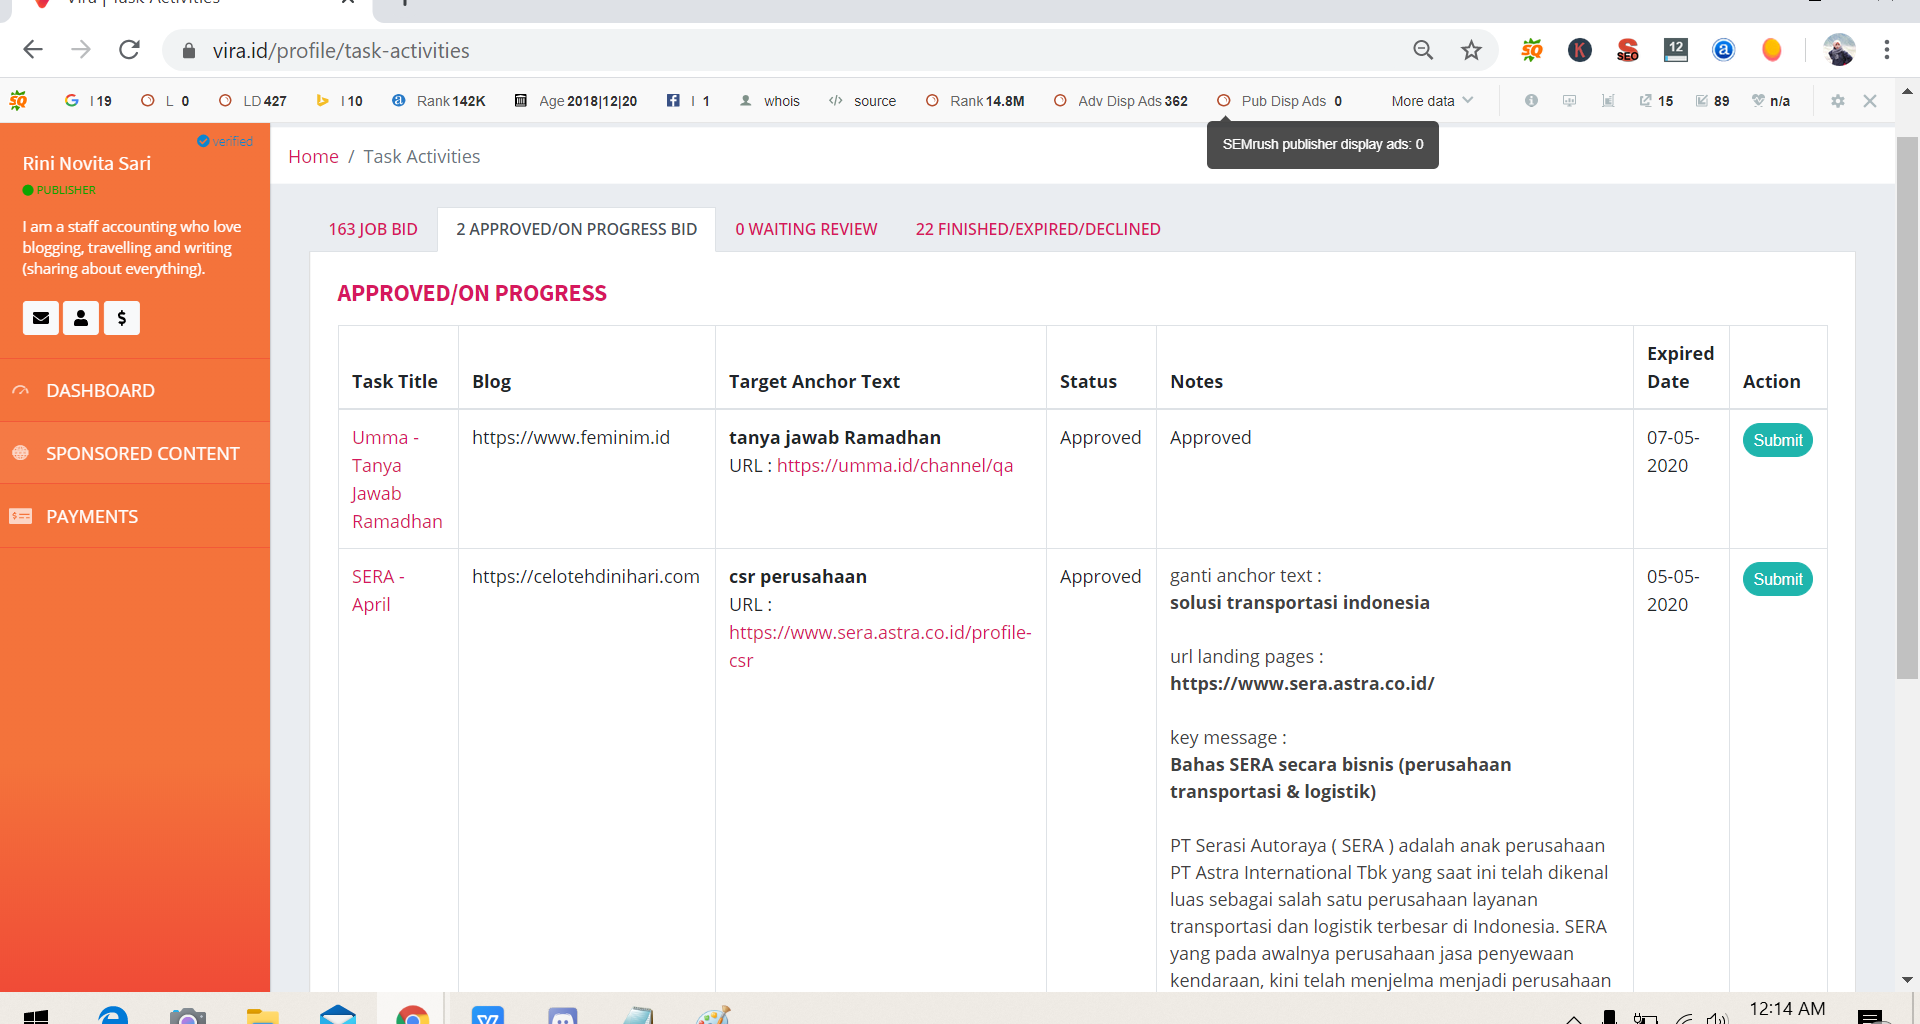Image resolution: width=1920 pixels, height=1024 pixels.
Task: Open the umma.id/channel/qa URL link
Action: 895,465
